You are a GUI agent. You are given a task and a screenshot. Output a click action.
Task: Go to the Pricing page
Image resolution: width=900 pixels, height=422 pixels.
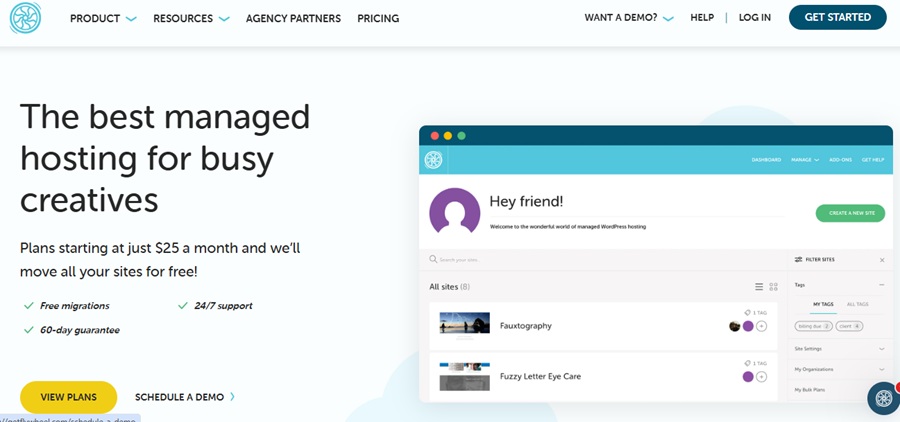pos(378,19)
